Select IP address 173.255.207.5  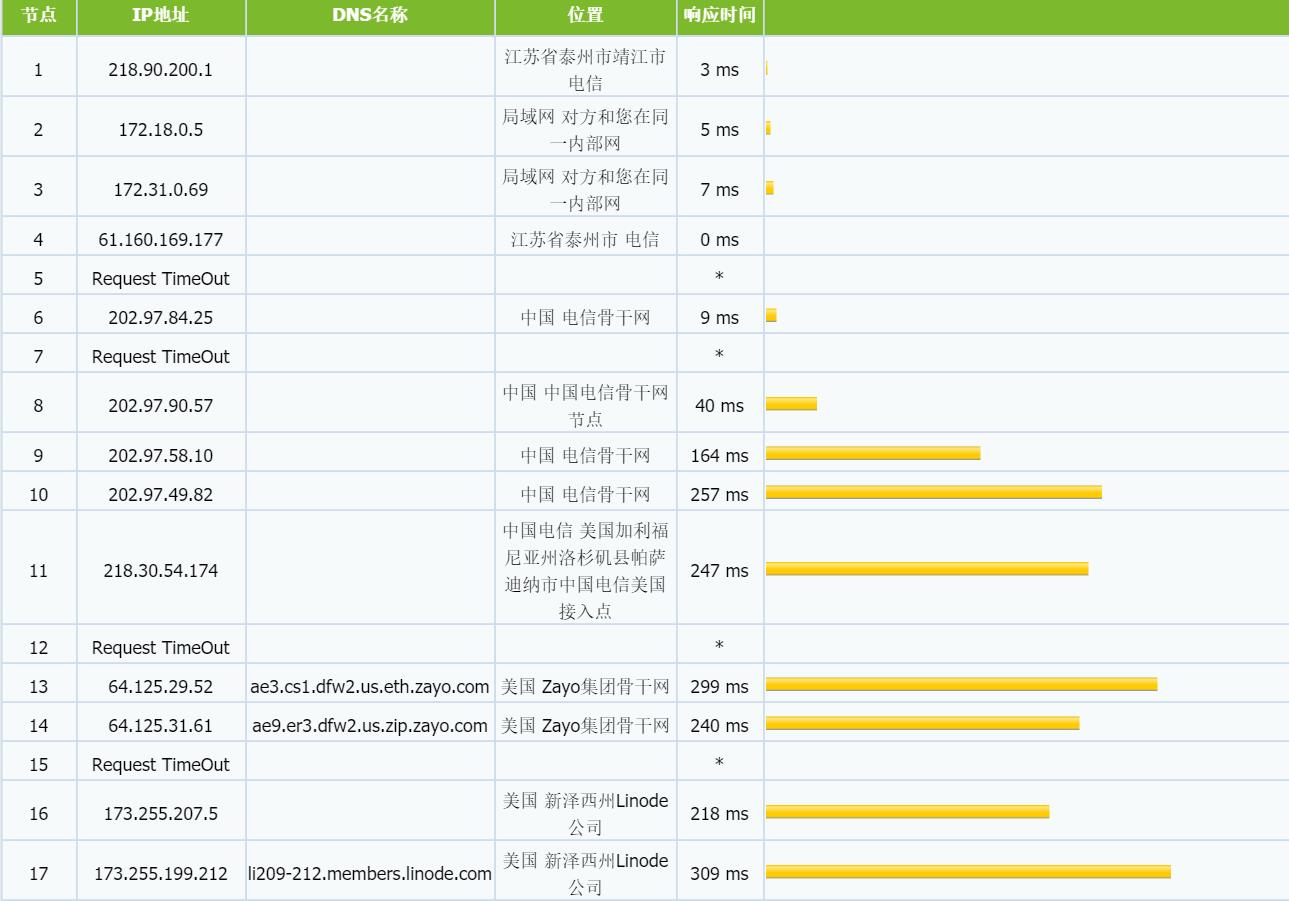click(x=161, y=814)
